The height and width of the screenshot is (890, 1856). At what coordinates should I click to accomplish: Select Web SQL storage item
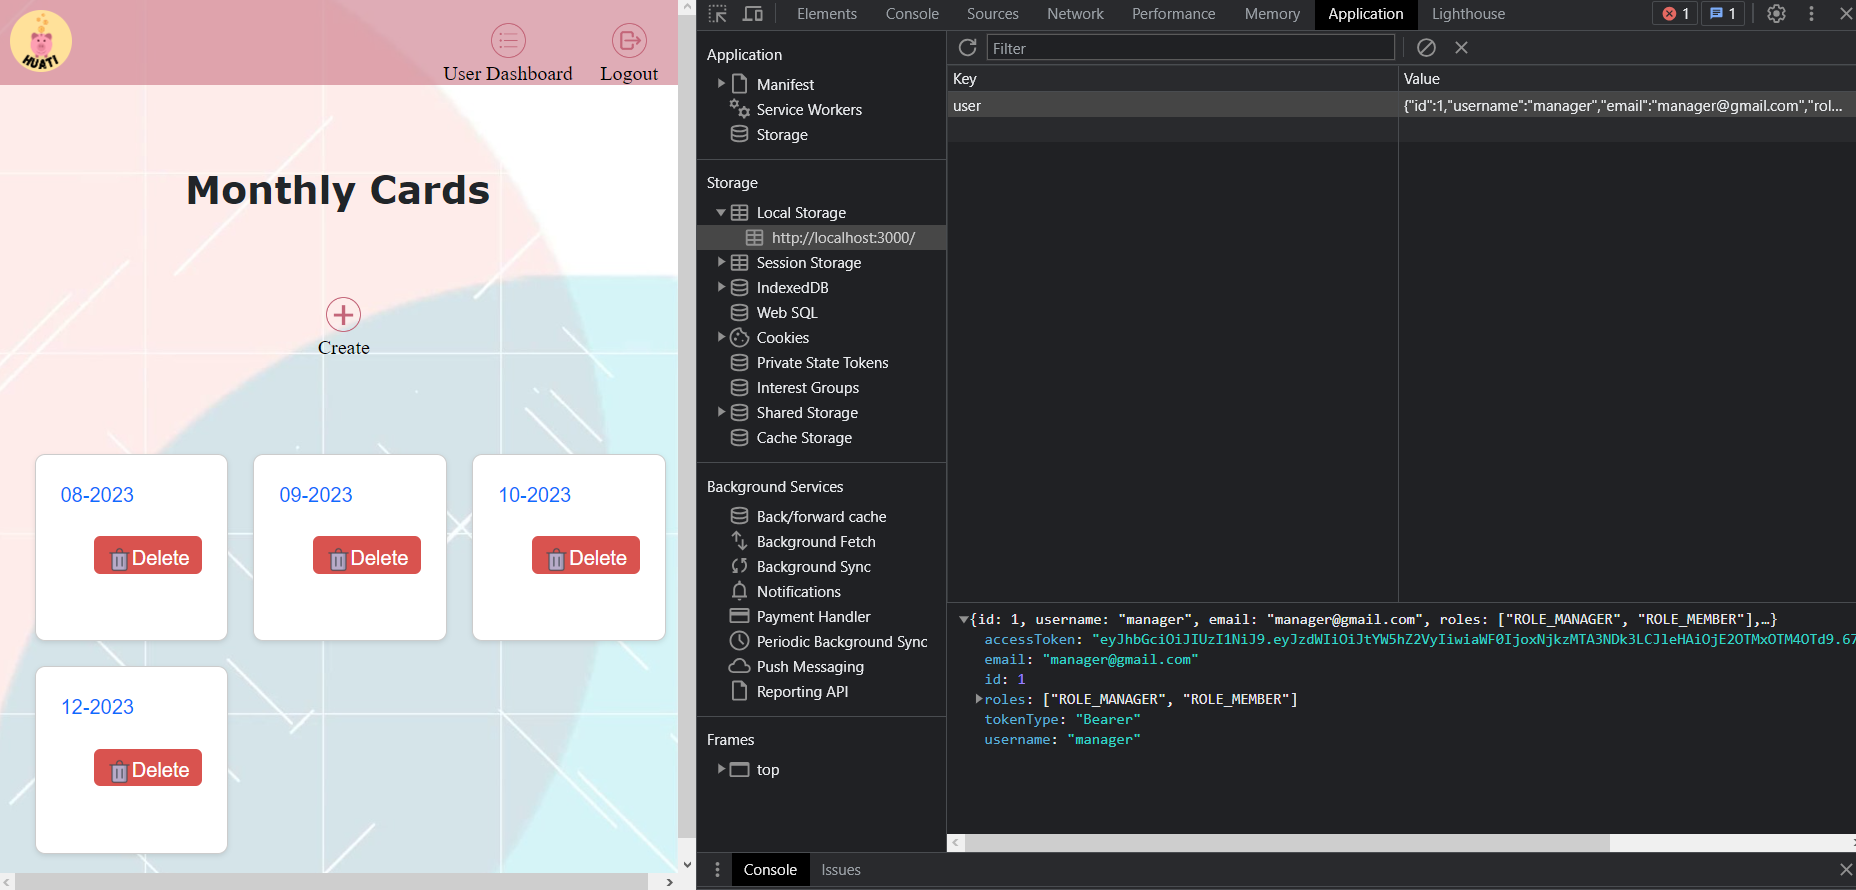pos(787,313)
